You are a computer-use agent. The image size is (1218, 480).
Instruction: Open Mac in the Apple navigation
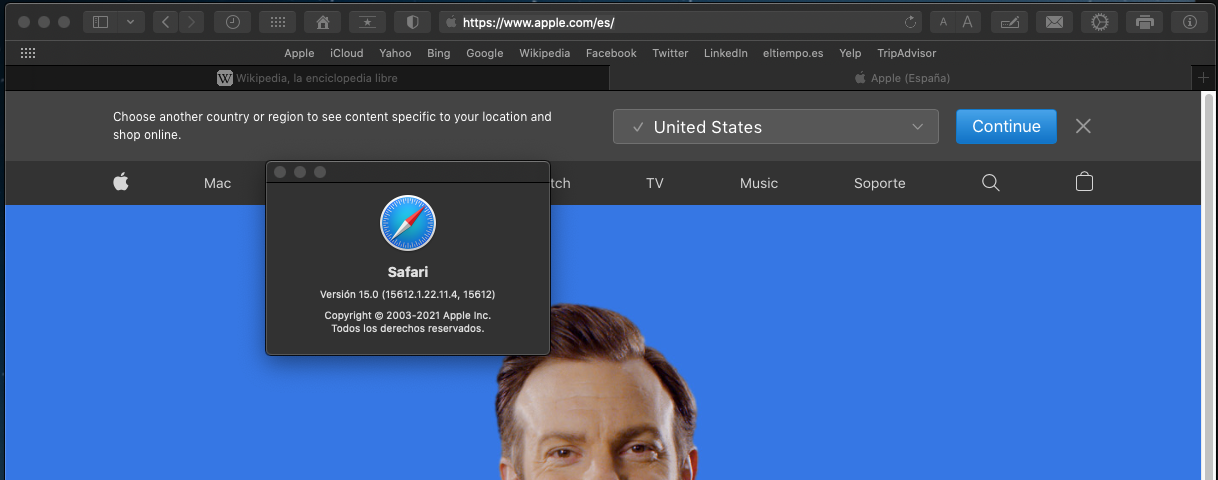click(x=218, y=183)
